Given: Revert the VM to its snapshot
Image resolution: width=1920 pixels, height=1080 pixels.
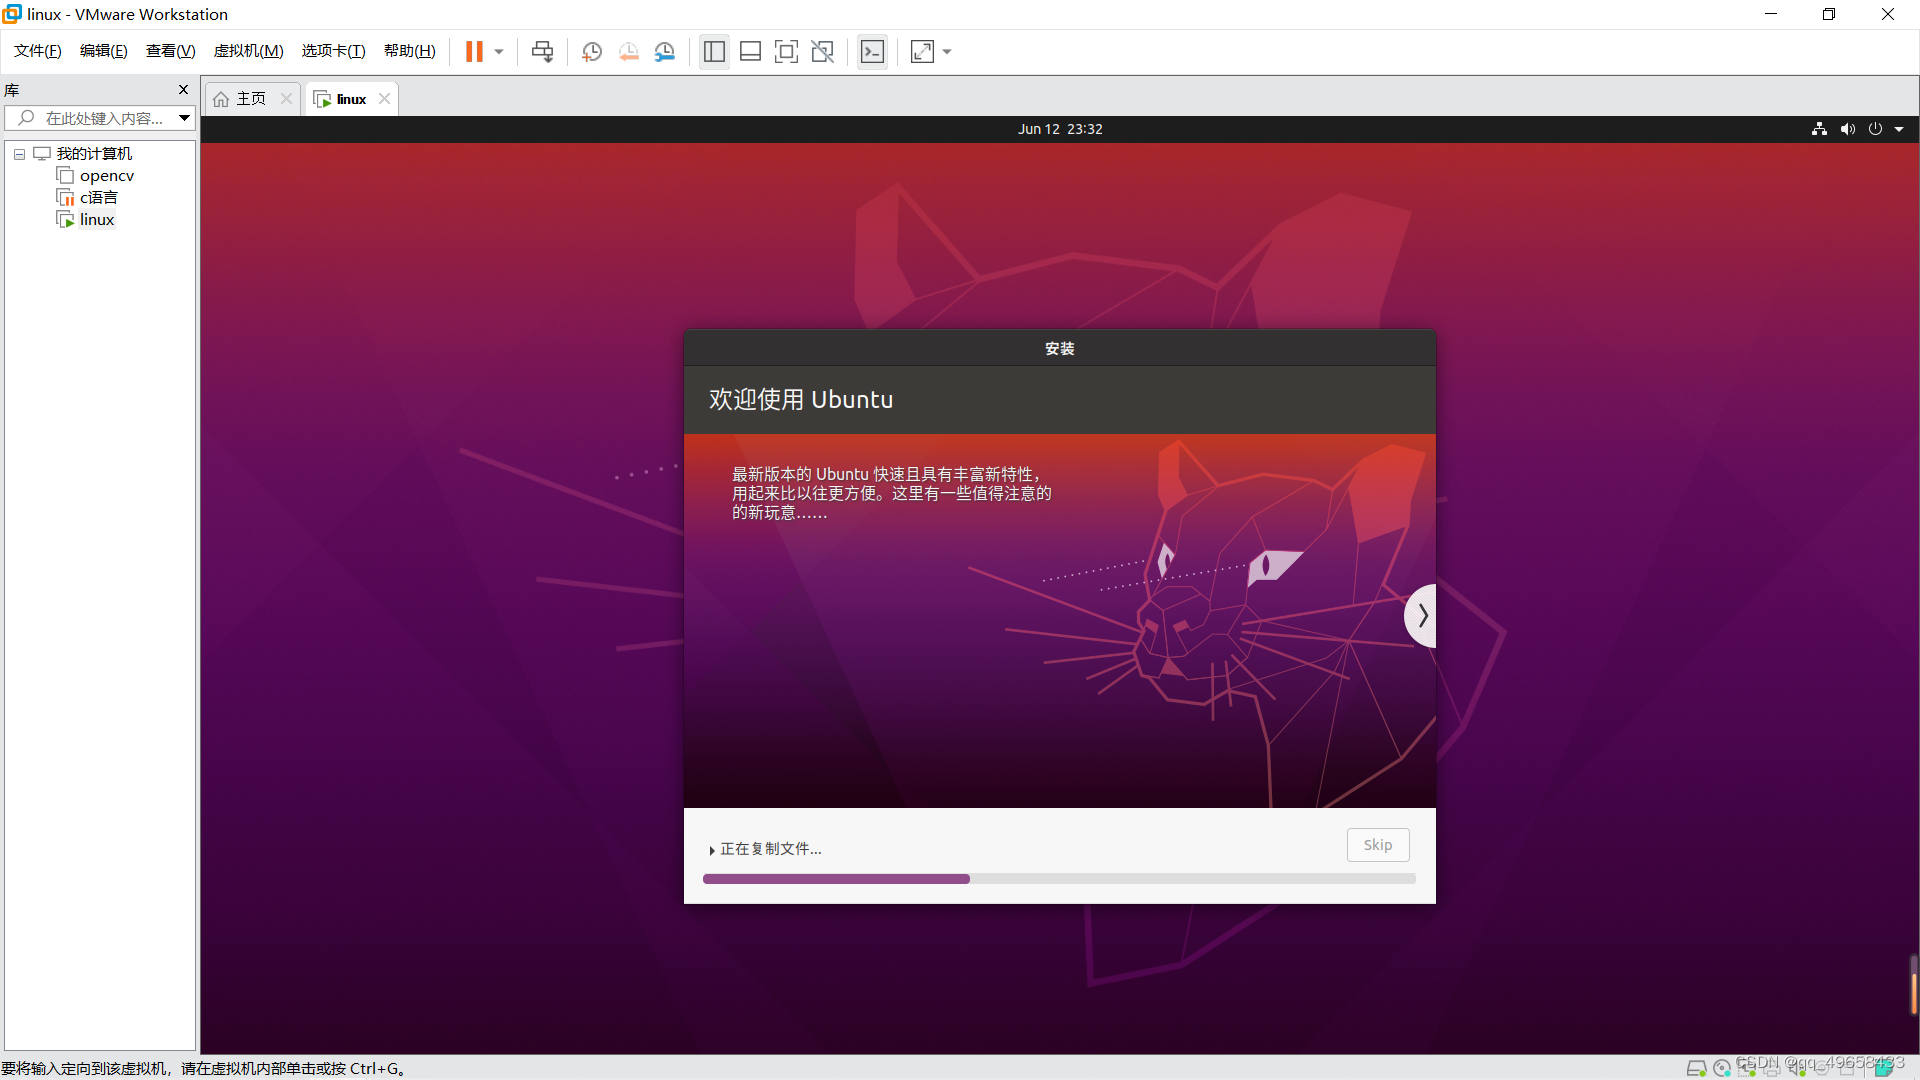Looking at the screenshot, I should (629, 51).
